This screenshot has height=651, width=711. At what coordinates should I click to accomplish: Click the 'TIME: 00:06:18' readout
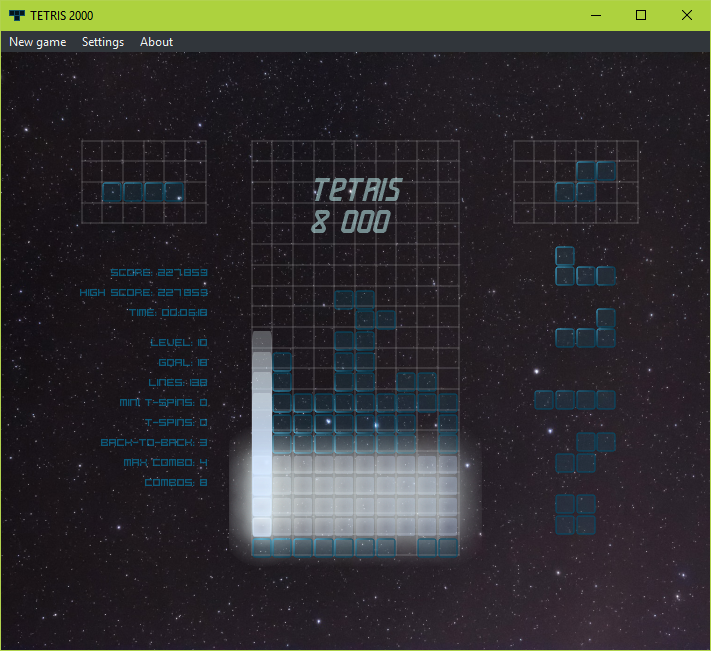click(169, 312)
